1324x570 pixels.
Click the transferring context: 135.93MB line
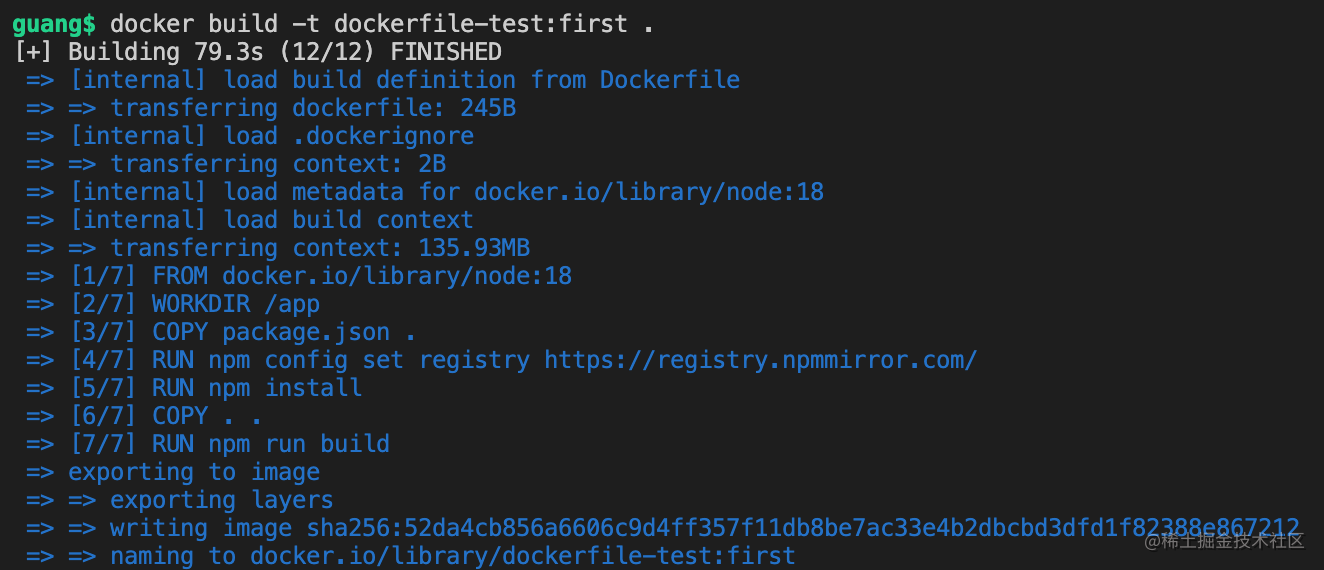pos(278,248)
